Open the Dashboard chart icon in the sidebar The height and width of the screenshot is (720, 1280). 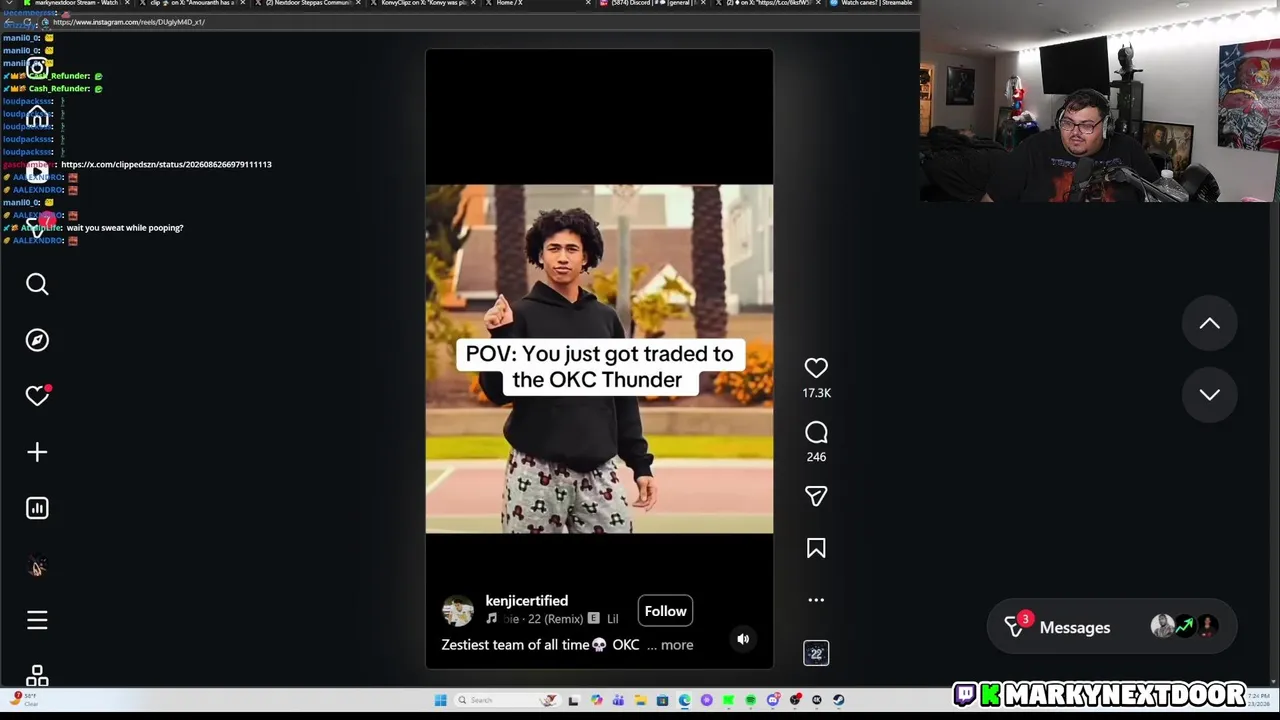coord(37,508)
